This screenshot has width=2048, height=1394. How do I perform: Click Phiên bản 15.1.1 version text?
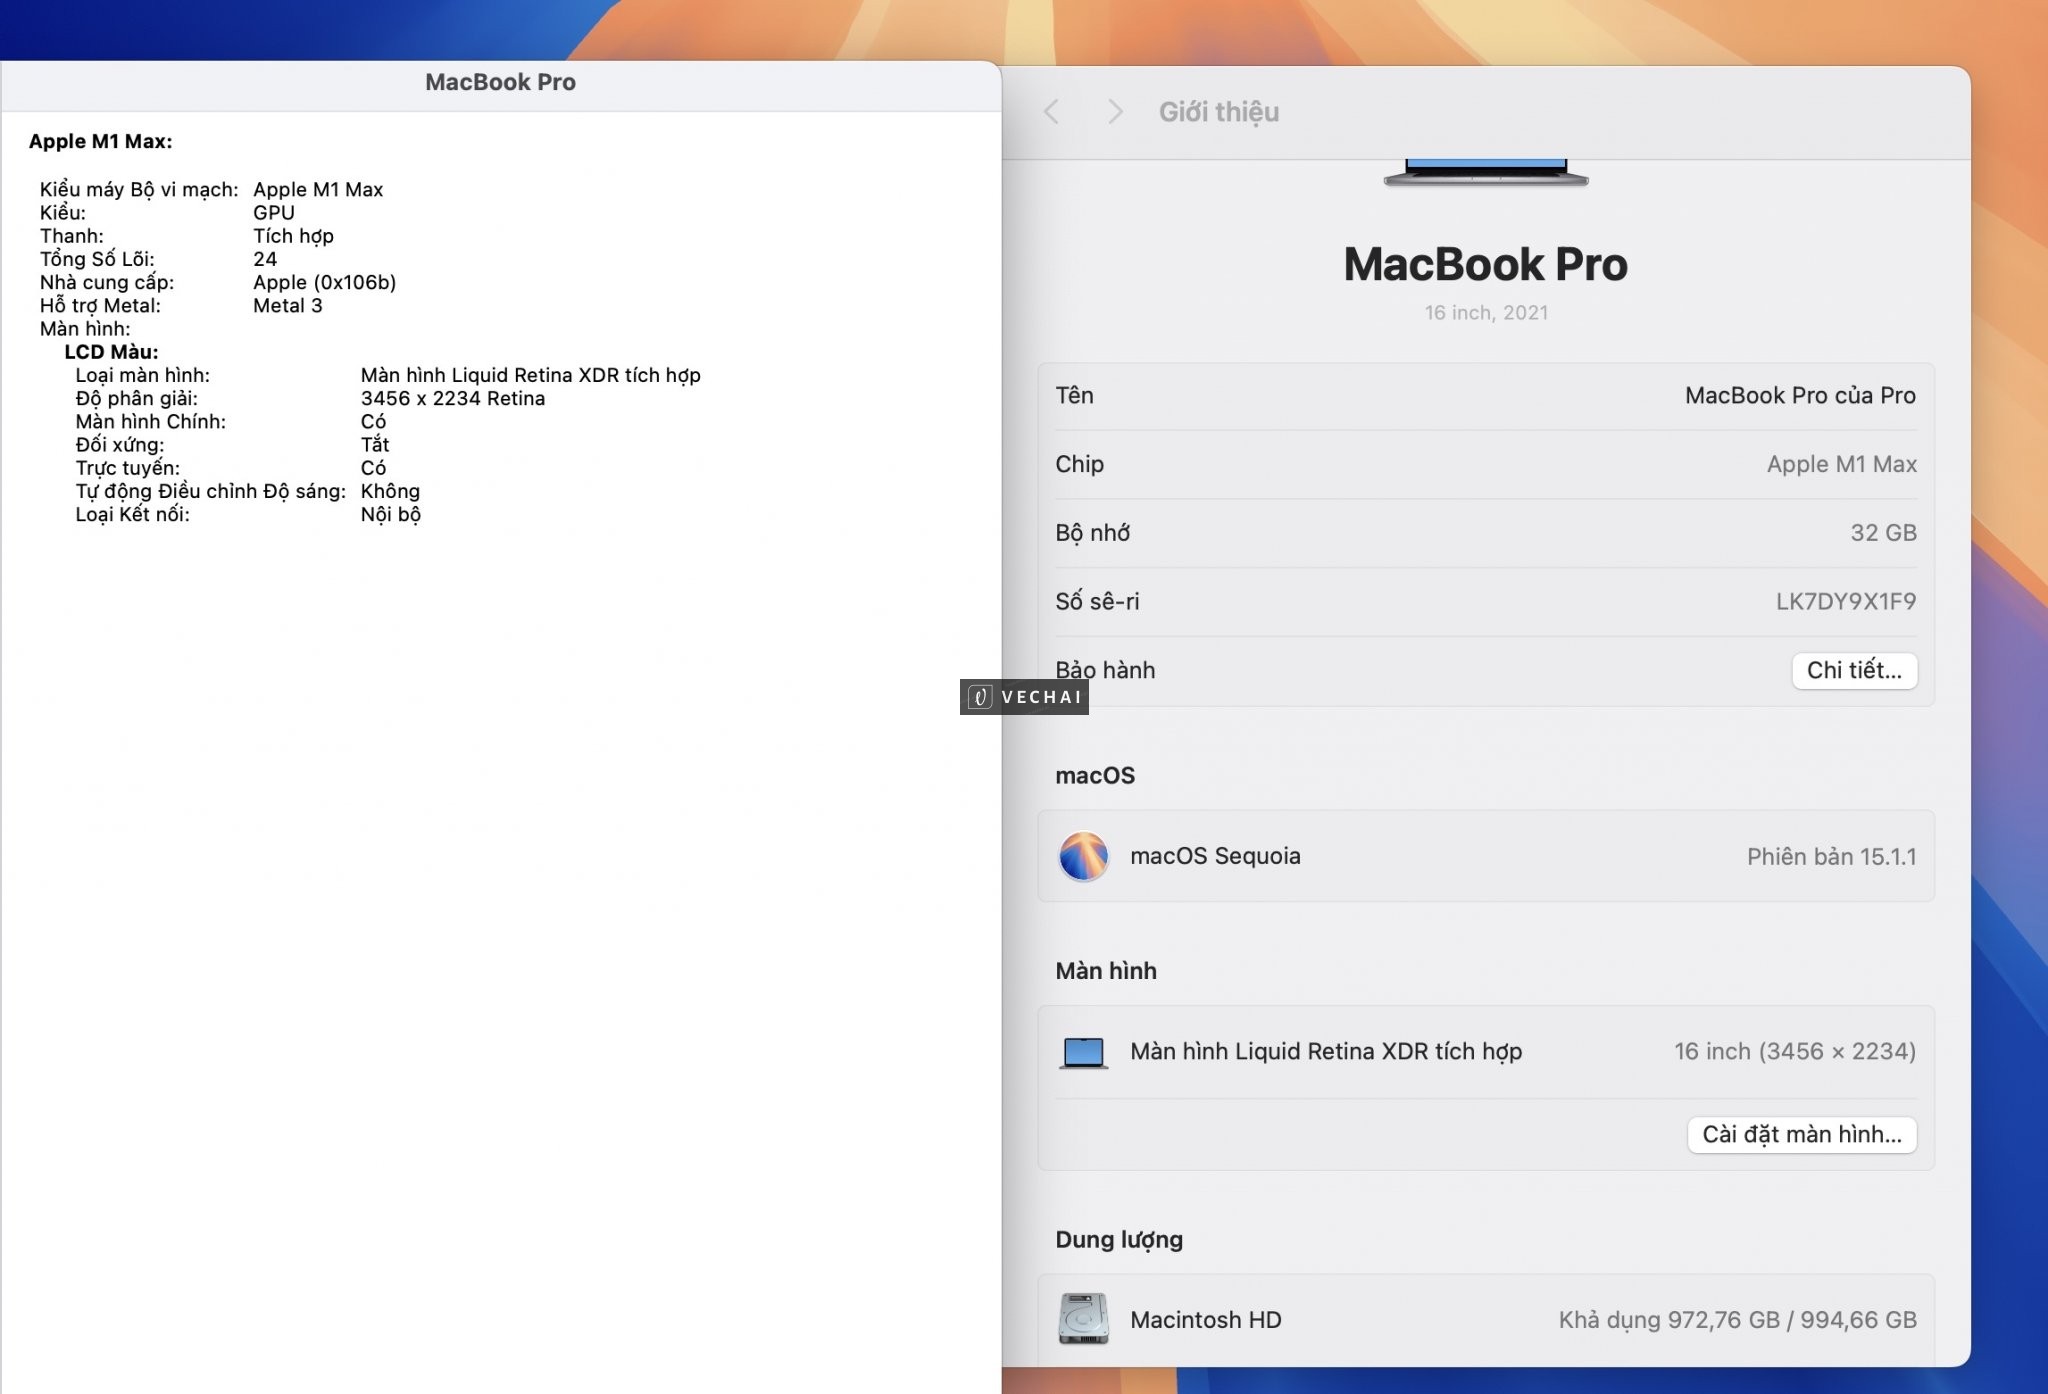tap(1830, 856)
